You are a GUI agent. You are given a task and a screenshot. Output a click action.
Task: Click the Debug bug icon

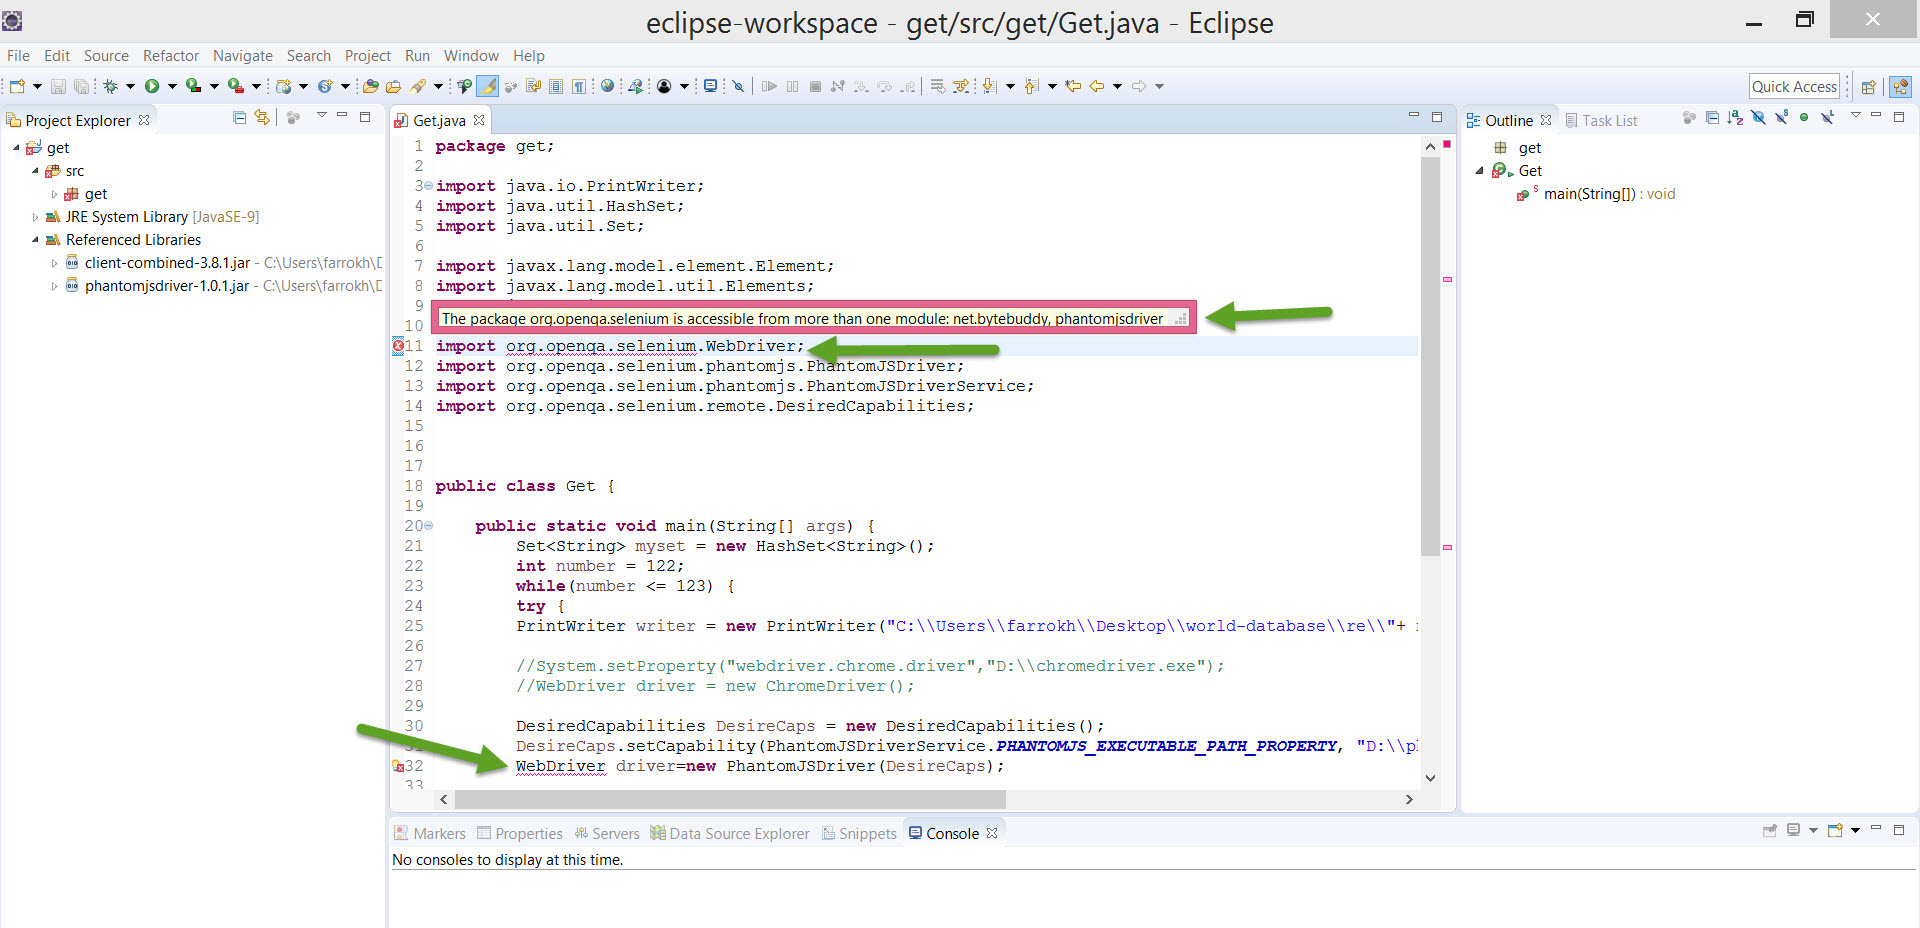pos(110,86)
